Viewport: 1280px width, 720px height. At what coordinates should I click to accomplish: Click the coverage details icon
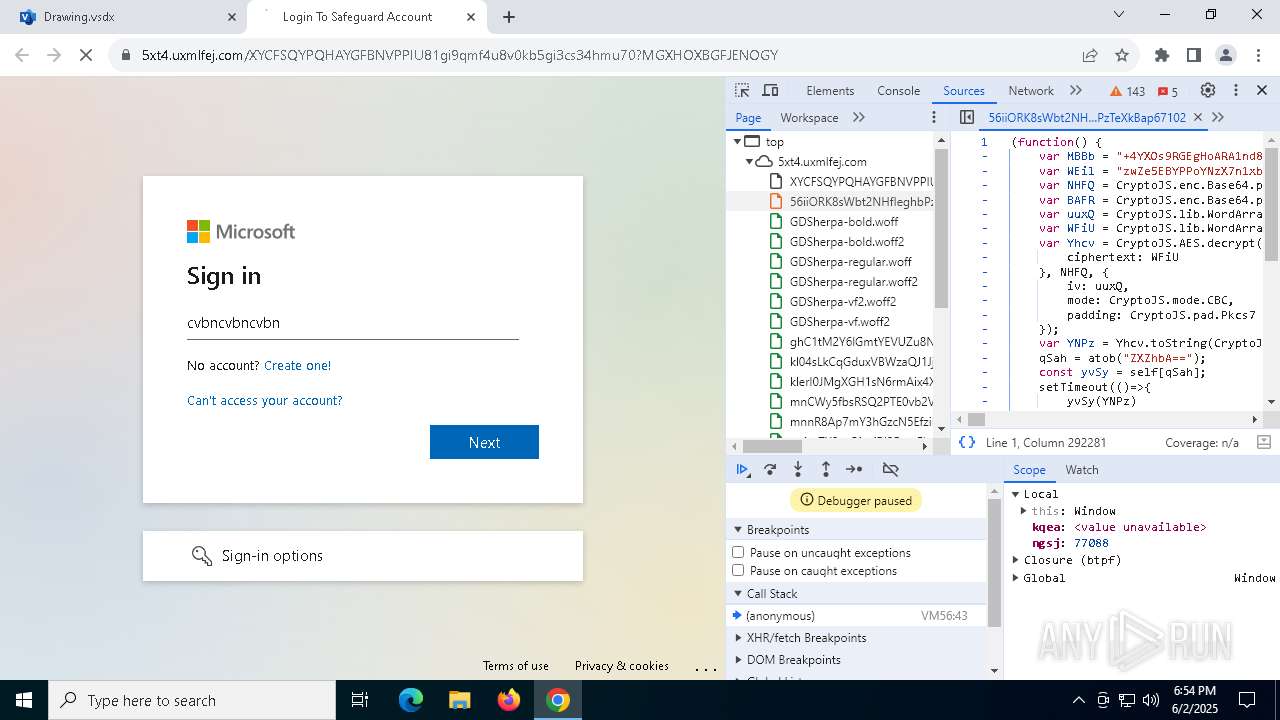click(1263, 442)
